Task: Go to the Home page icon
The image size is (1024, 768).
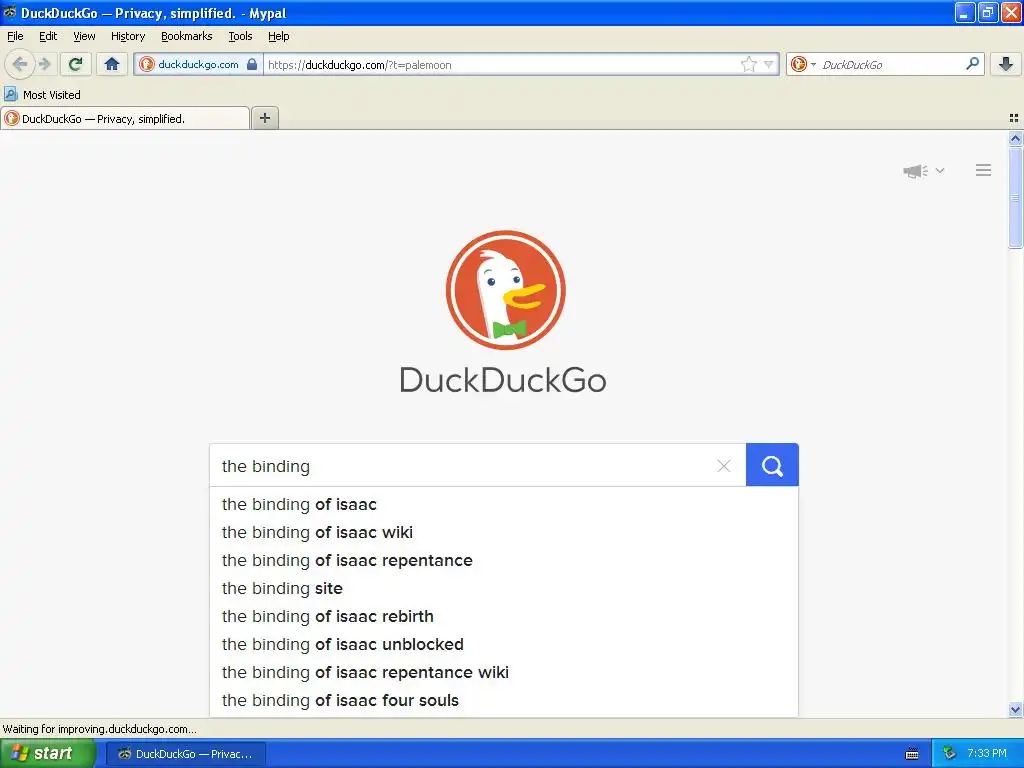Action: (112, 64)
